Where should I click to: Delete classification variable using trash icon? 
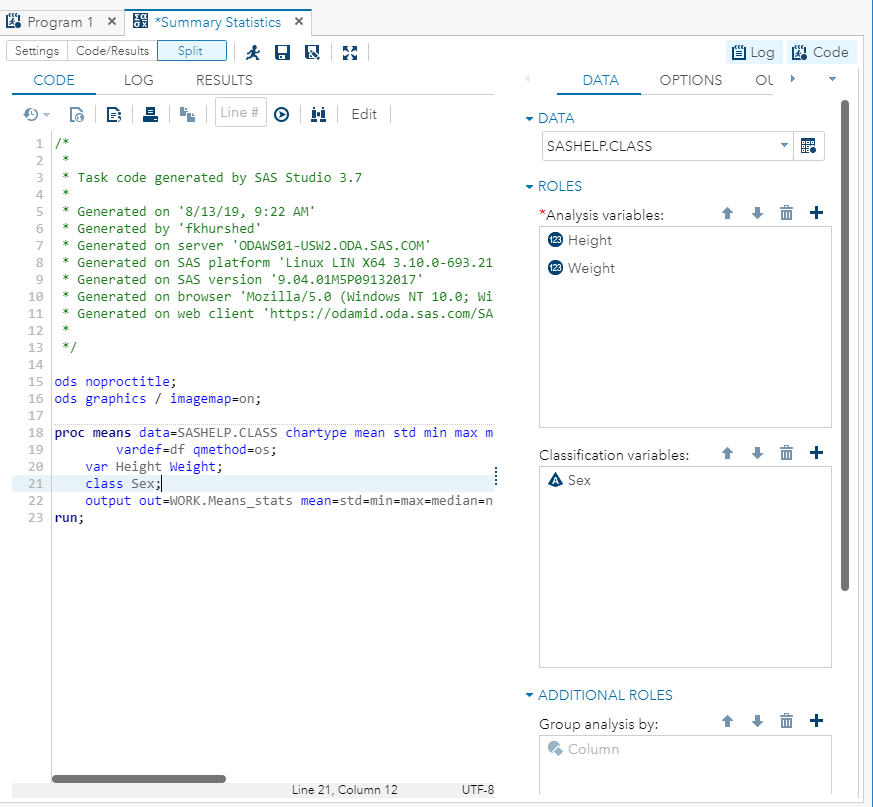pos(786,453)
